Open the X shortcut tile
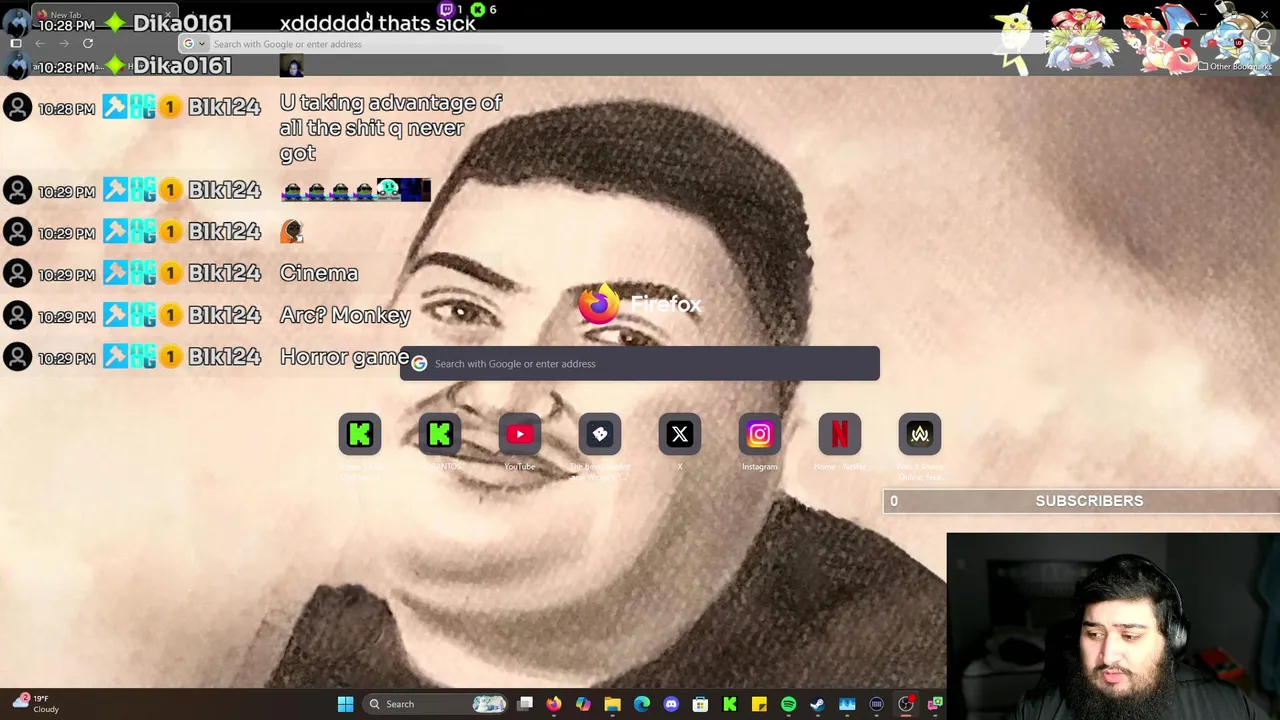The image size is (1280, 720). [x=680, y=434]
